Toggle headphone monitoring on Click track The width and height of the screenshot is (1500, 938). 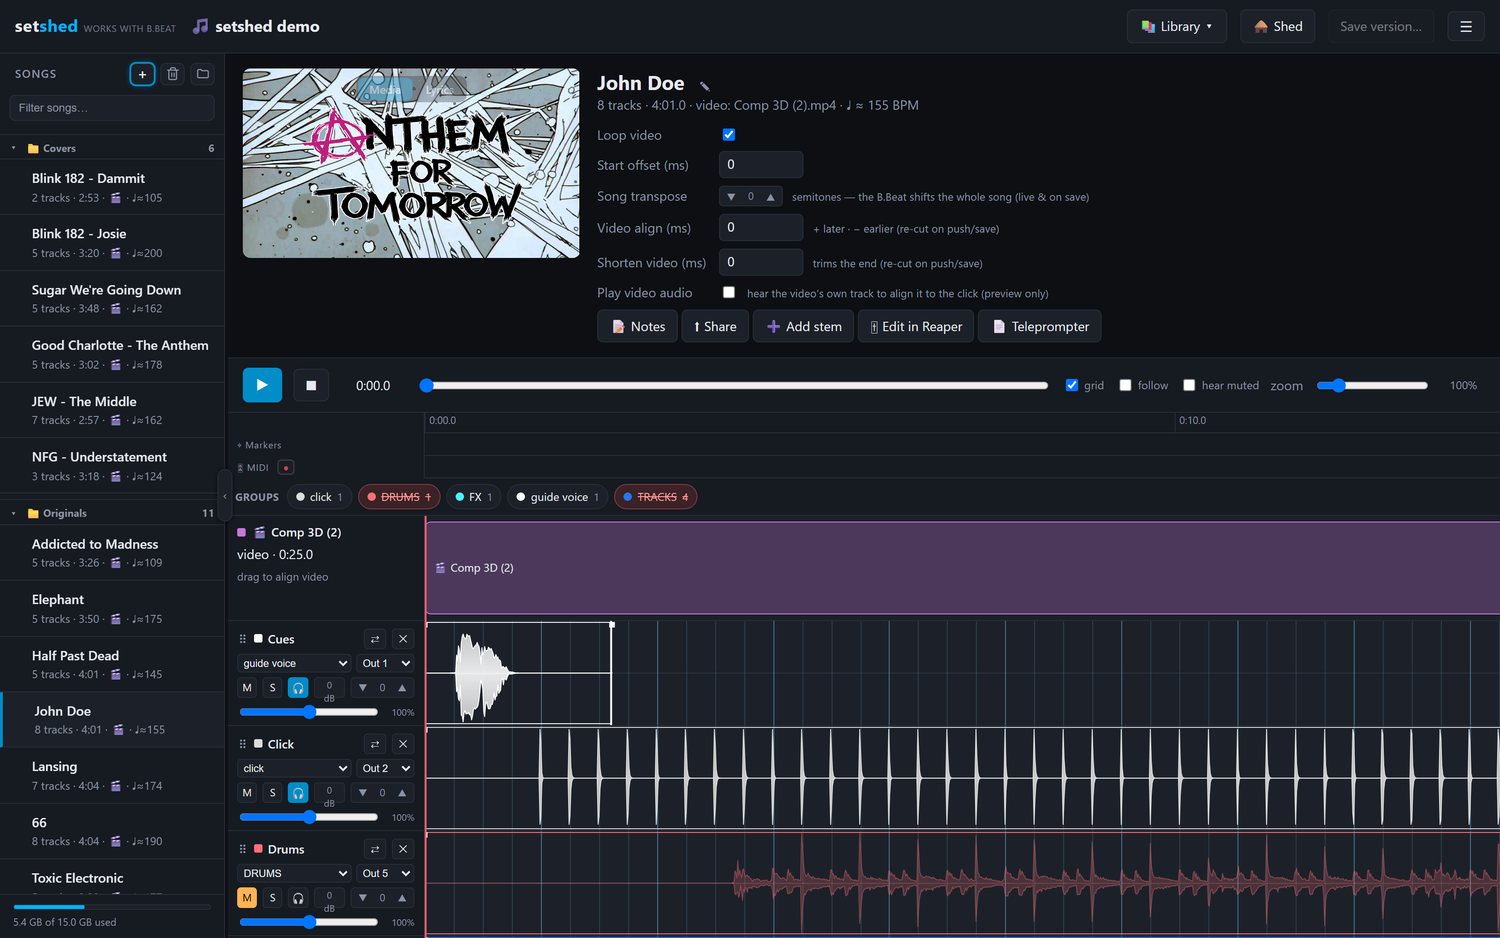pos(298,793)
